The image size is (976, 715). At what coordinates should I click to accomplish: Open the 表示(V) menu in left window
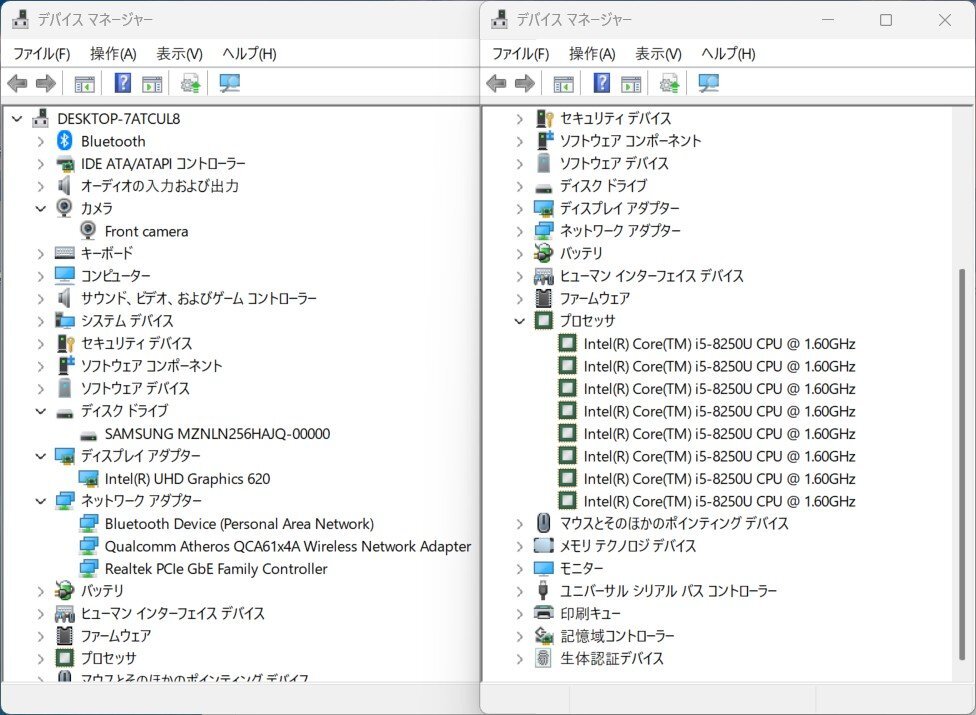coord(177,53)
